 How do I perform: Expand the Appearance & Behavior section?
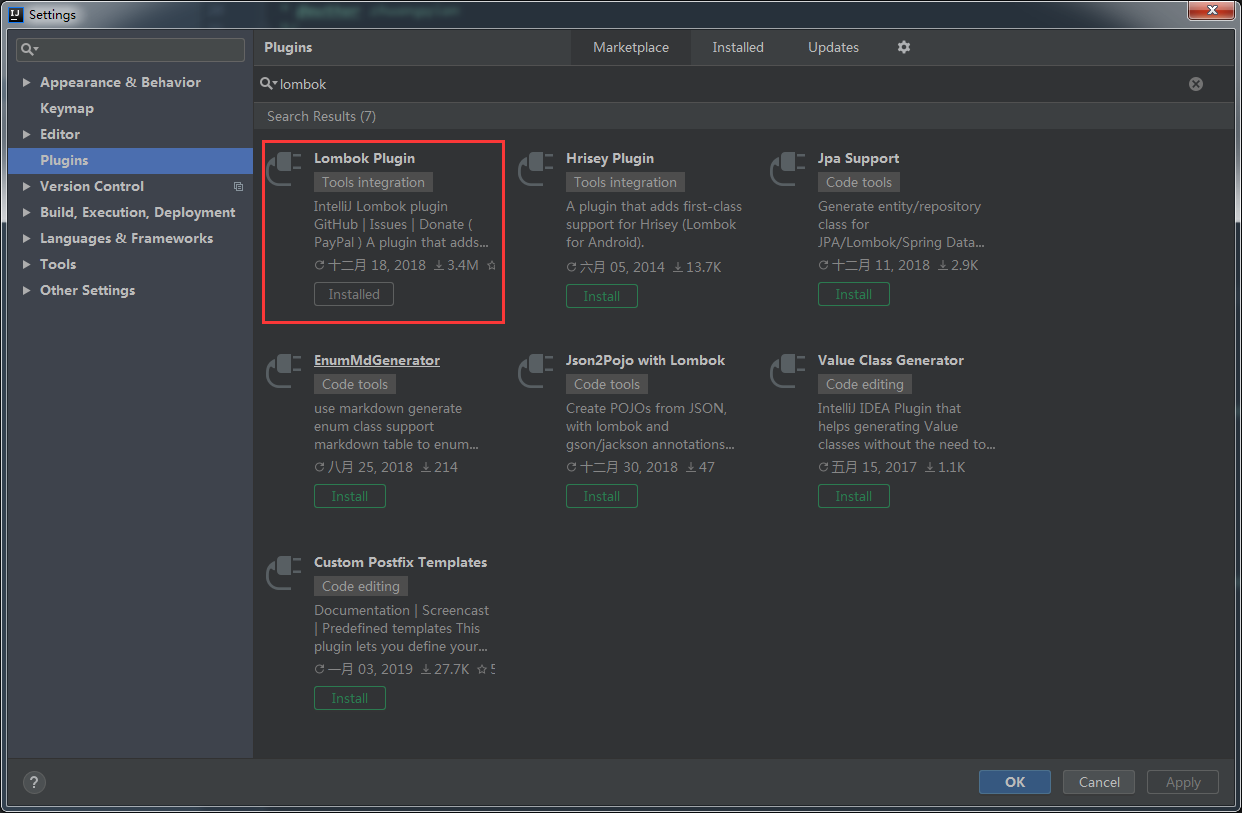tap(26, 82)
